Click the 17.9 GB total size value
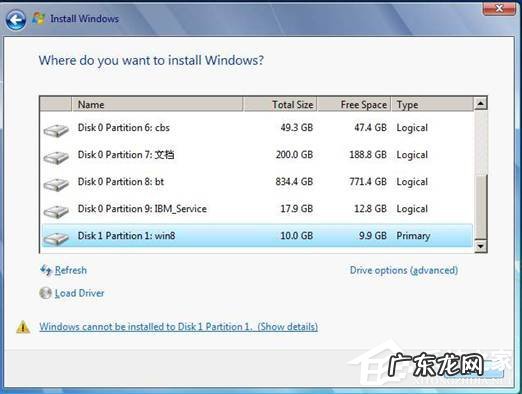This screenshot has height=394, width=522. [296, 209]
